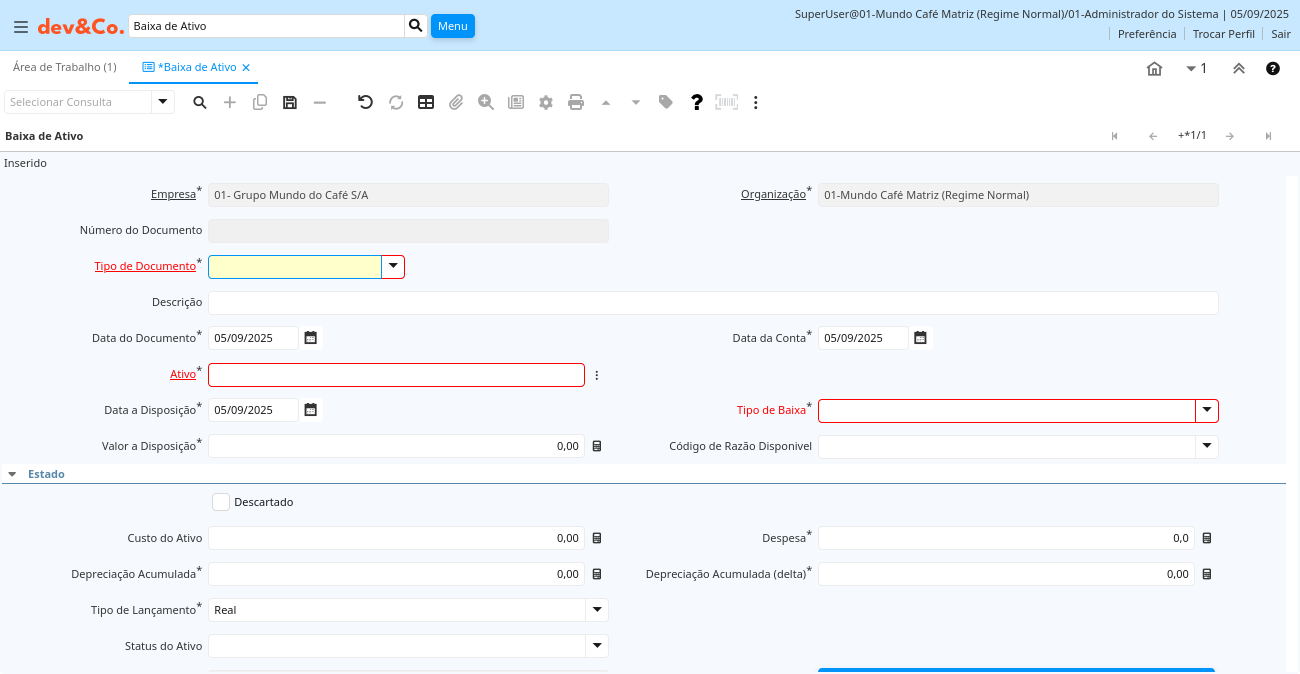This screenshot has height=674, width=1300.
Task: Click the hamburger menu icon
Action: 20,26
